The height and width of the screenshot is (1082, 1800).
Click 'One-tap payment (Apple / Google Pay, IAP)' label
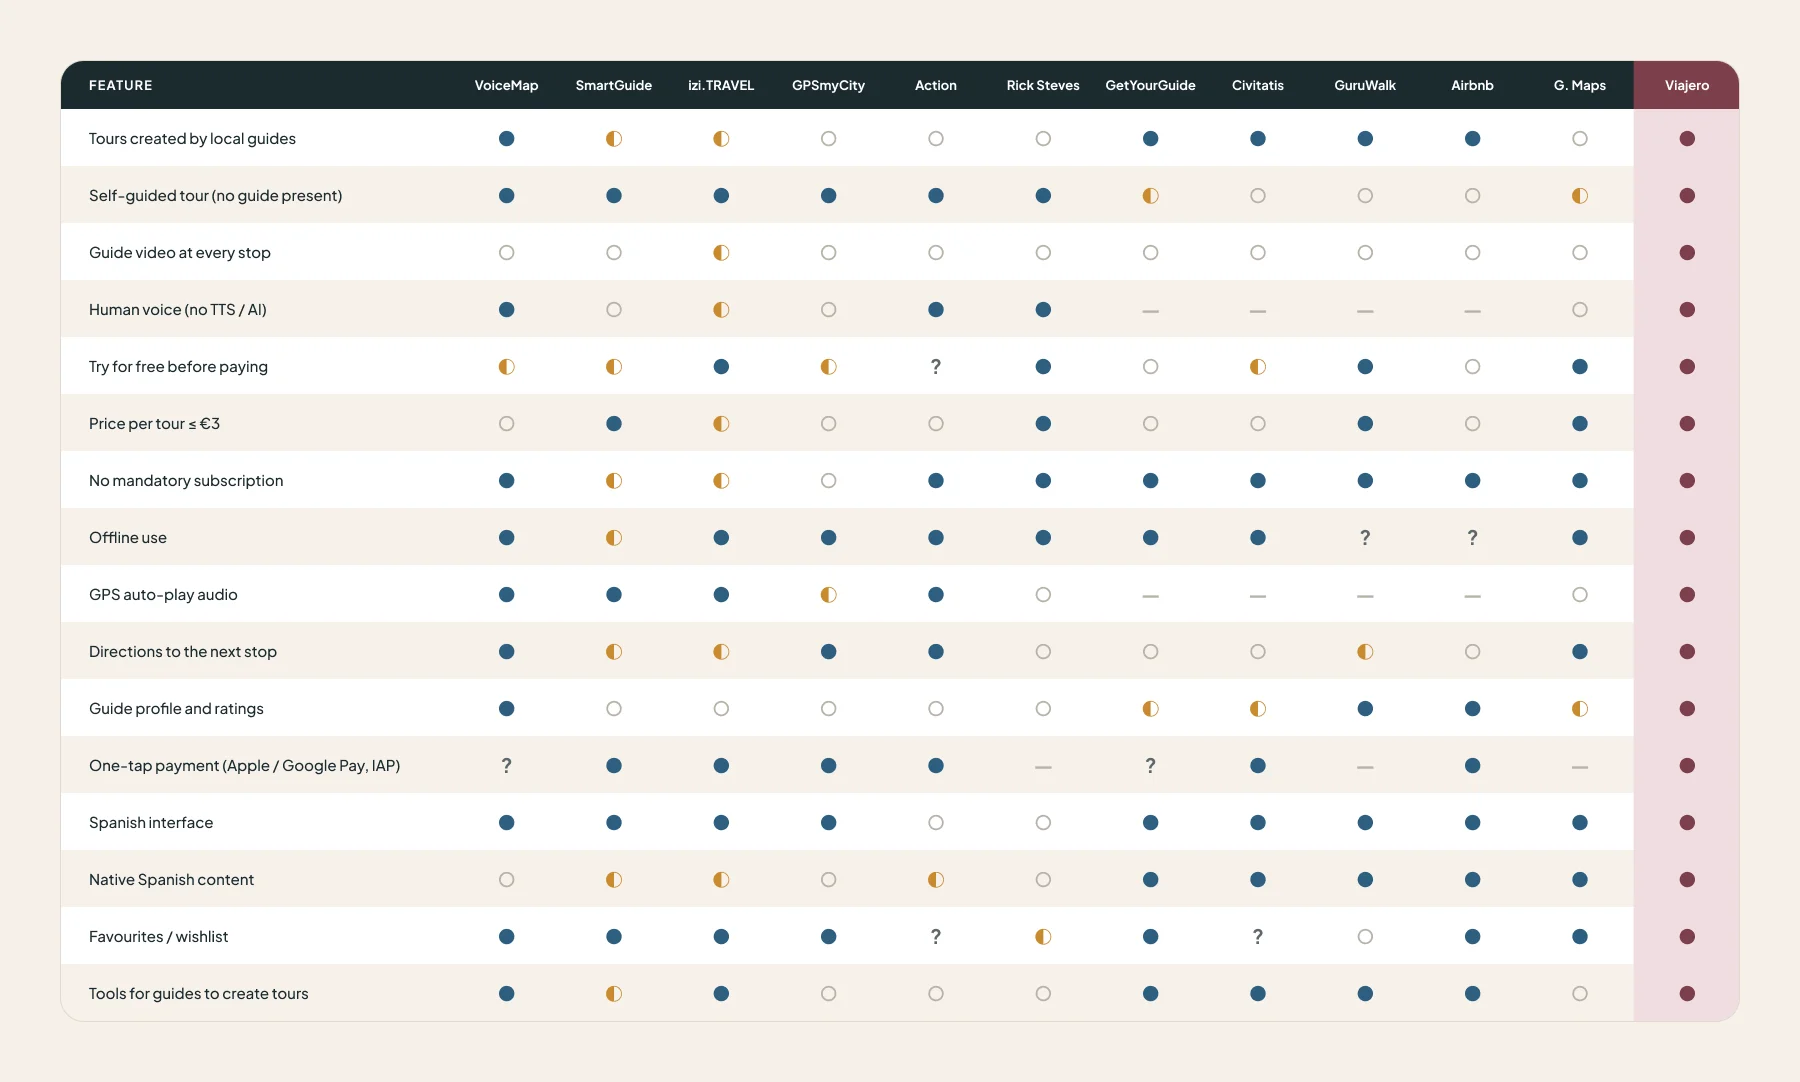tap(244, 766)
